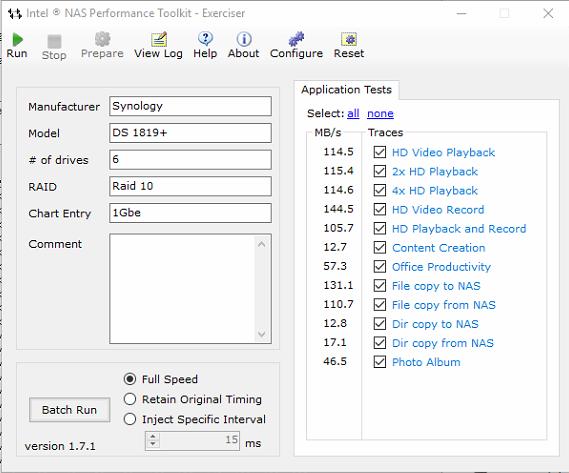Select Retain Original Timing radio button
Image resolution: width=569 pixels, height=473 pixels.
[x=130, y=399]
